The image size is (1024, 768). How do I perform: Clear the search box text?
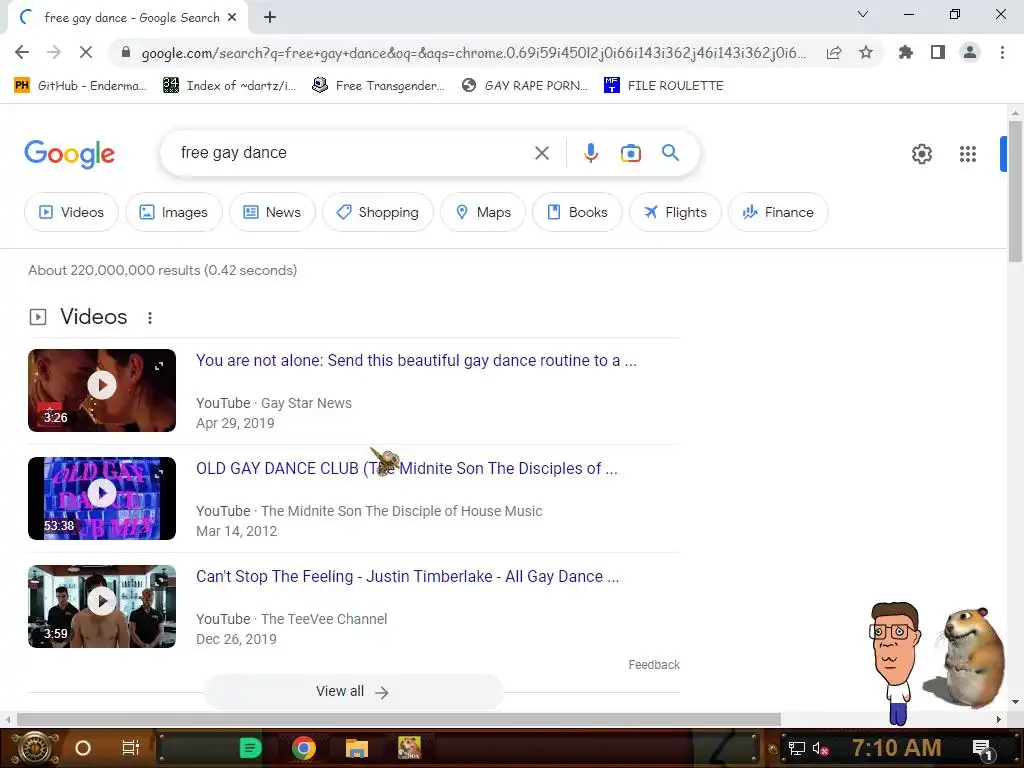coord(541,153)
